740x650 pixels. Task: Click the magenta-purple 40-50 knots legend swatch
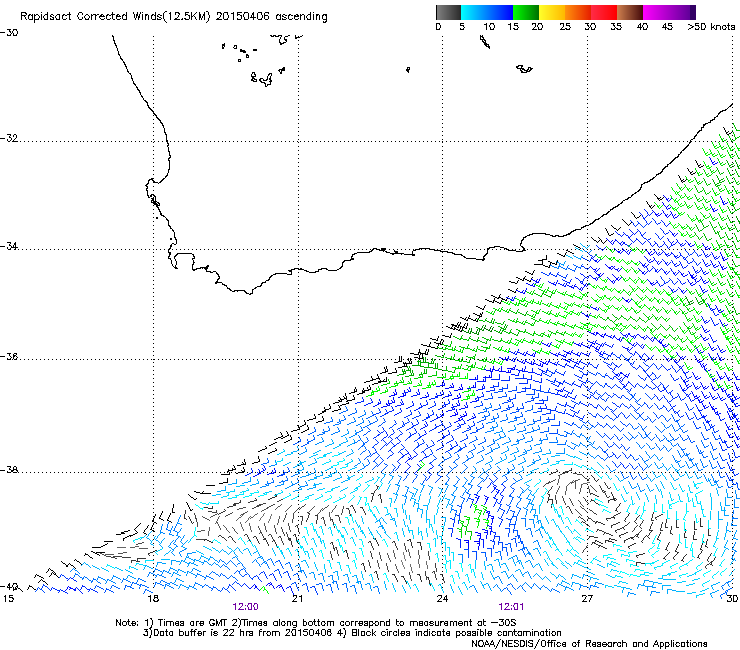tap(669, 12)
